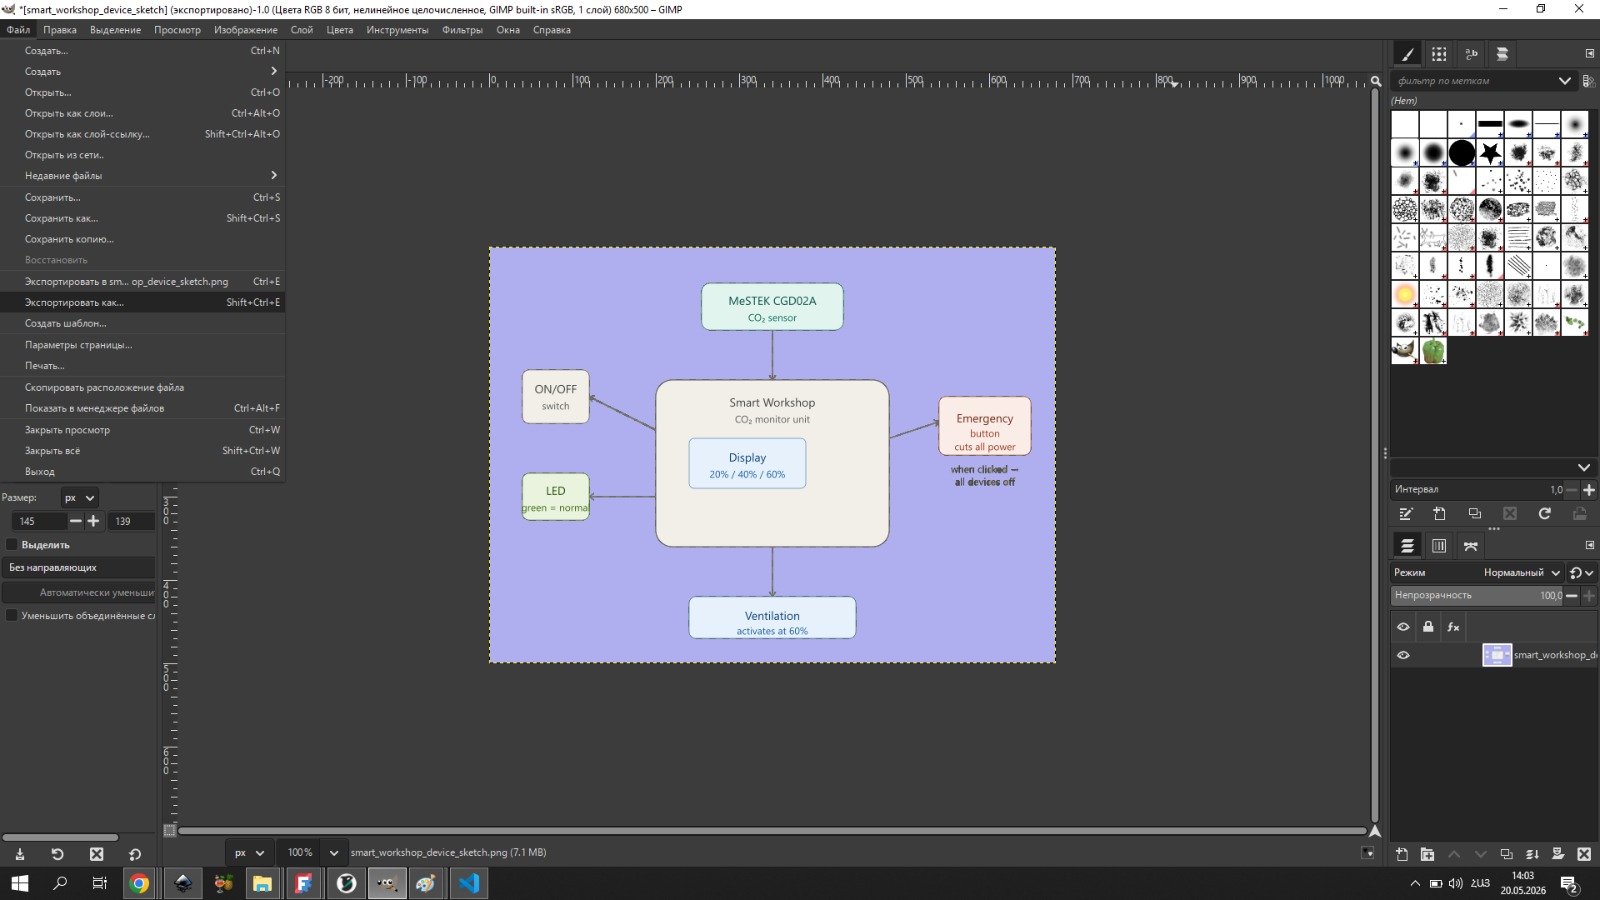
Task: Delete the current layer
Action: pos(1584,854)
